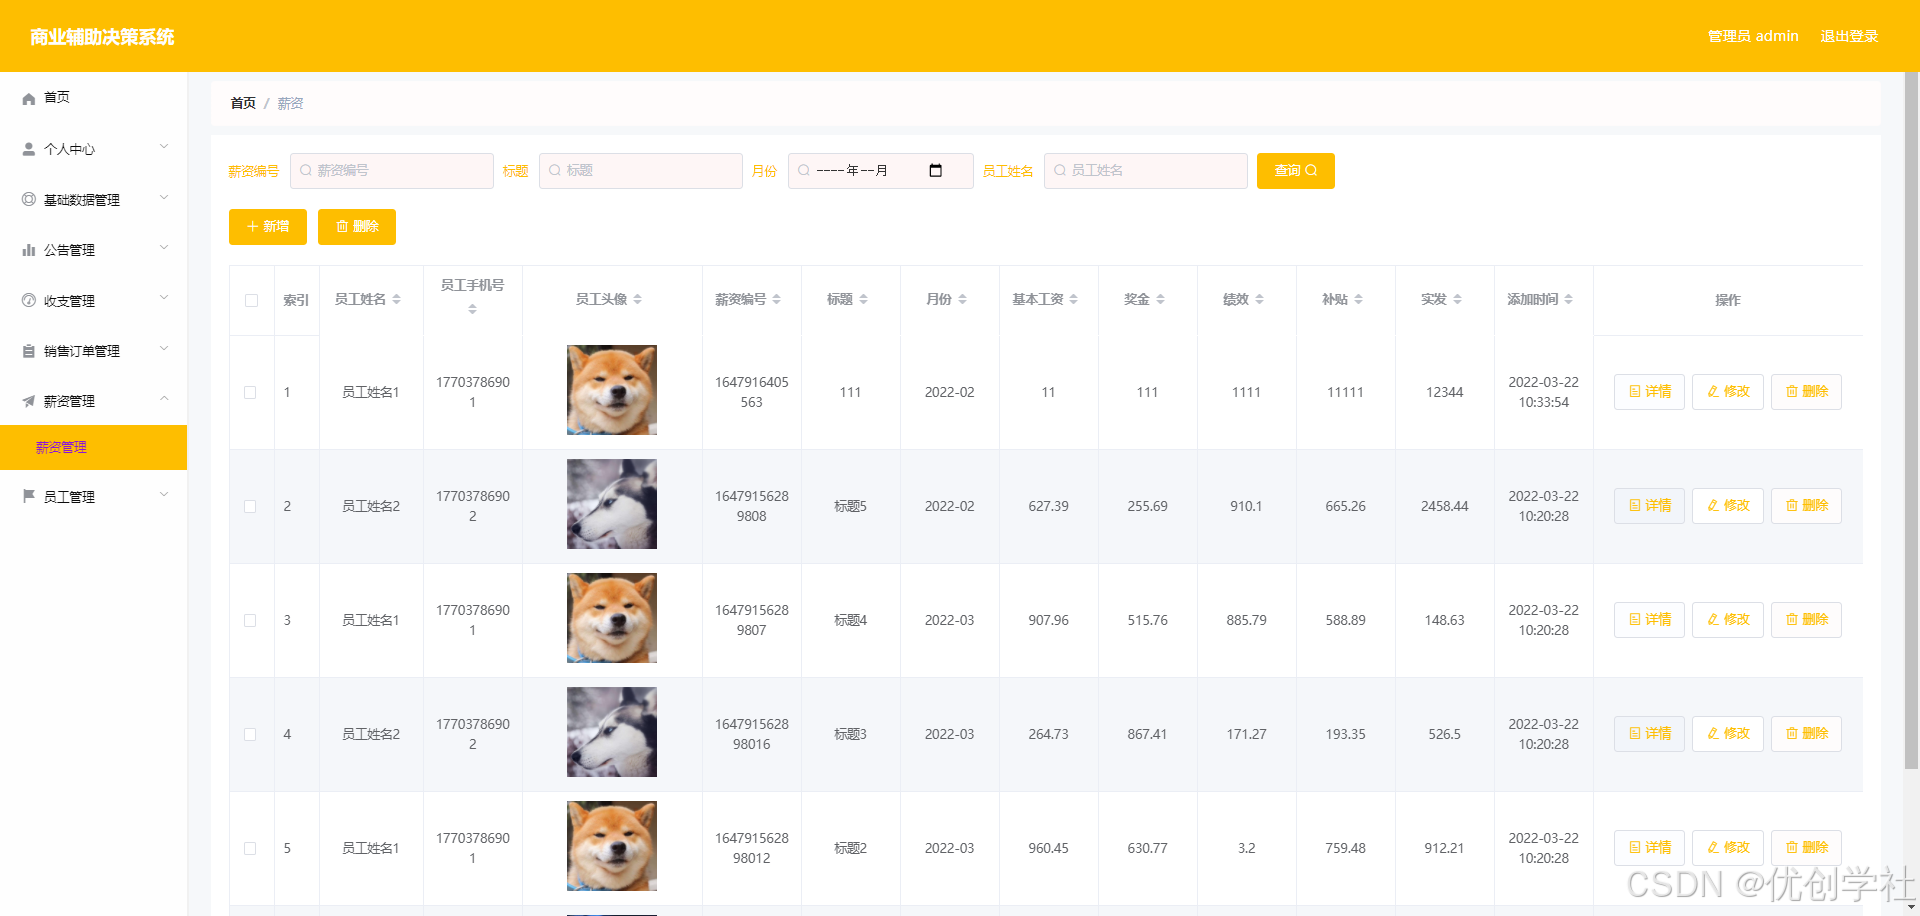The height and width of the screenshot is (916, 1920).
Task: Click 删除 for row 1
Action: point(1807,392)
